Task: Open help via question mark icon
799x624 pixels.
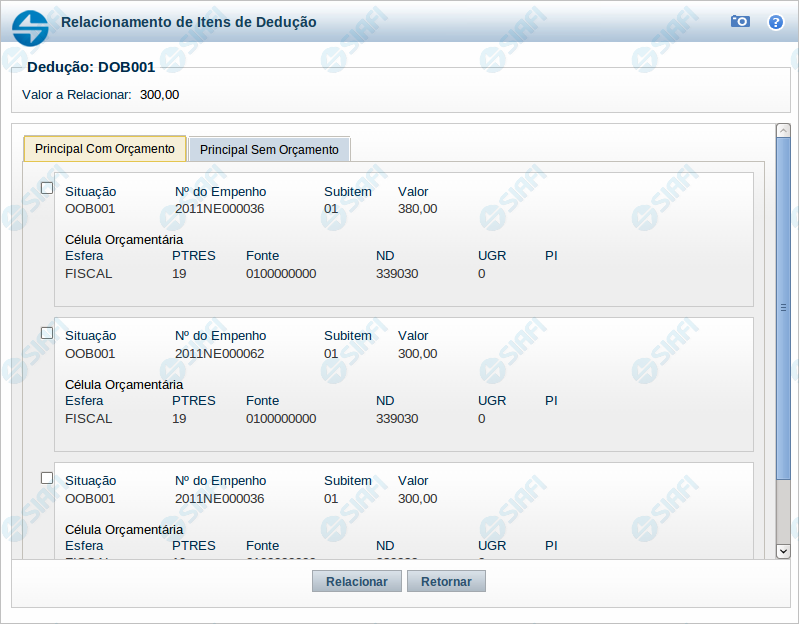Action: [775, 21]
